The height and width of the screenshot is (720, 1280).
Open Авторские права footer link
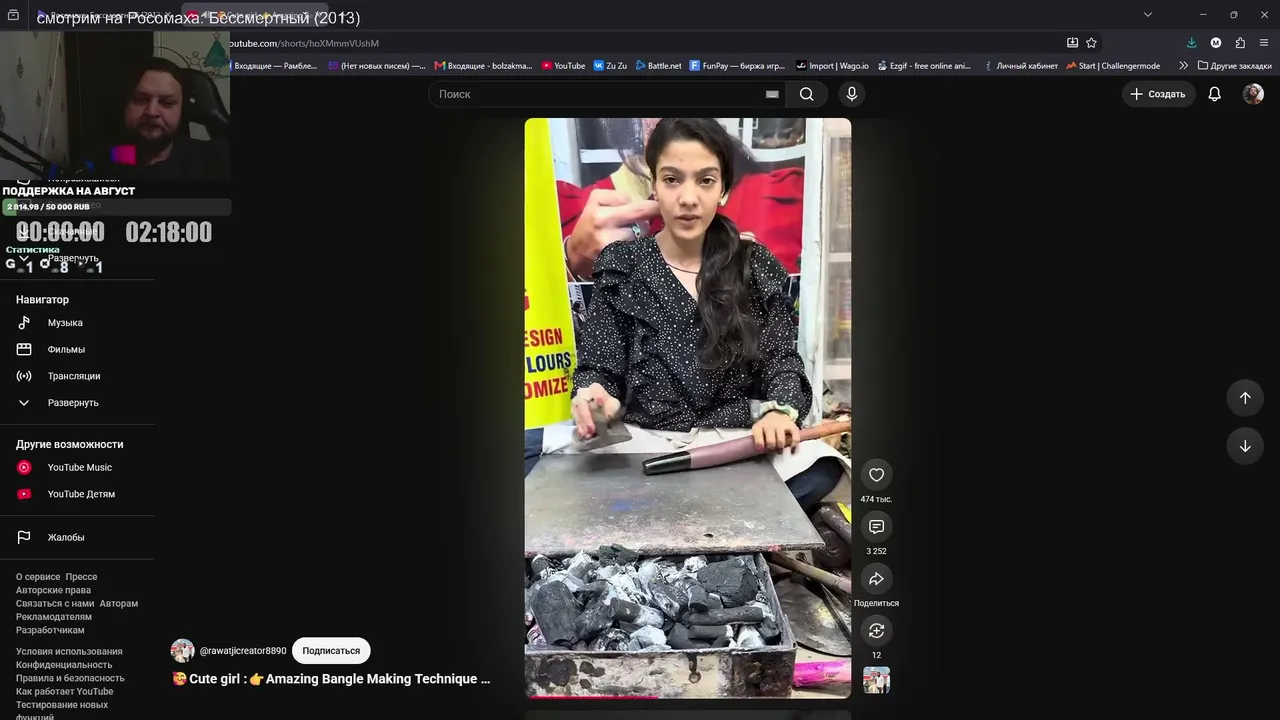(x=53, y=590)
